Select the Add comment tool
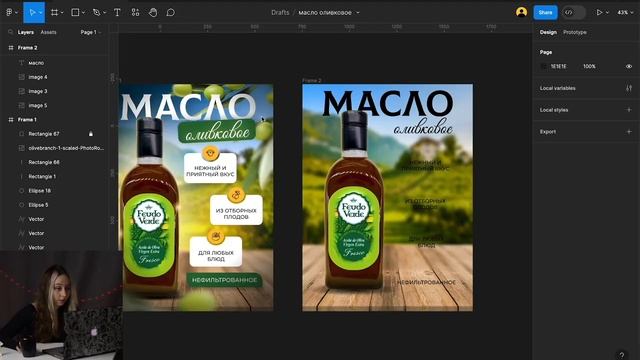Viewport: 640px width, 360px height. click(x=171, y=13)
